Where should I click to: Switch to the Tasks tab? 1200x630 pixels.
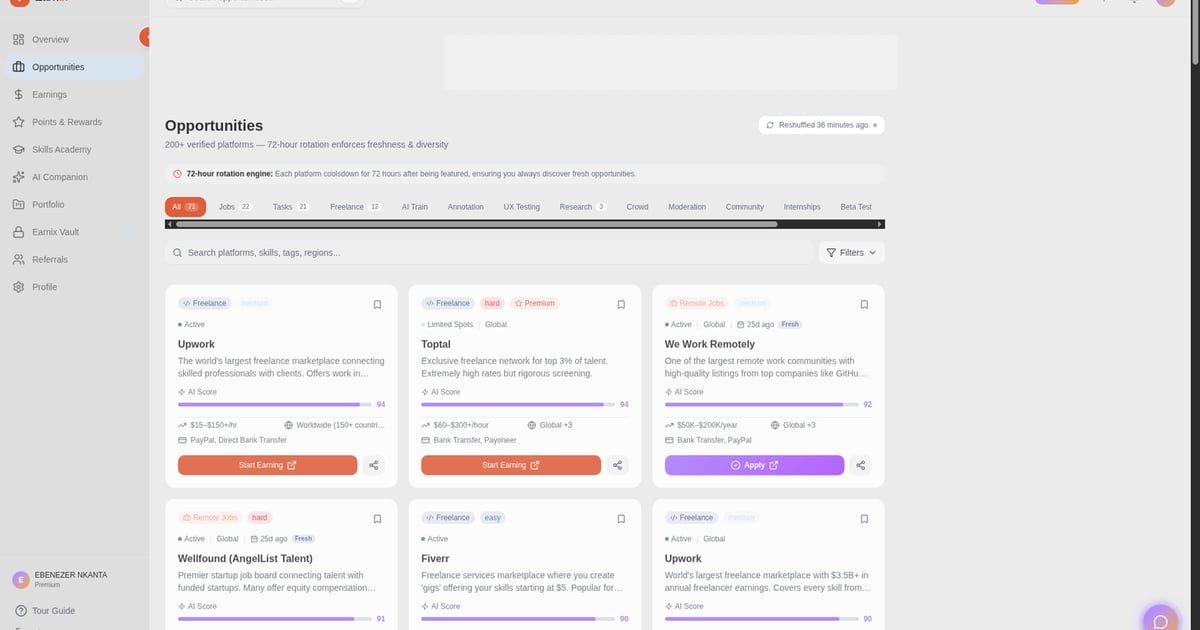(291, 207)
